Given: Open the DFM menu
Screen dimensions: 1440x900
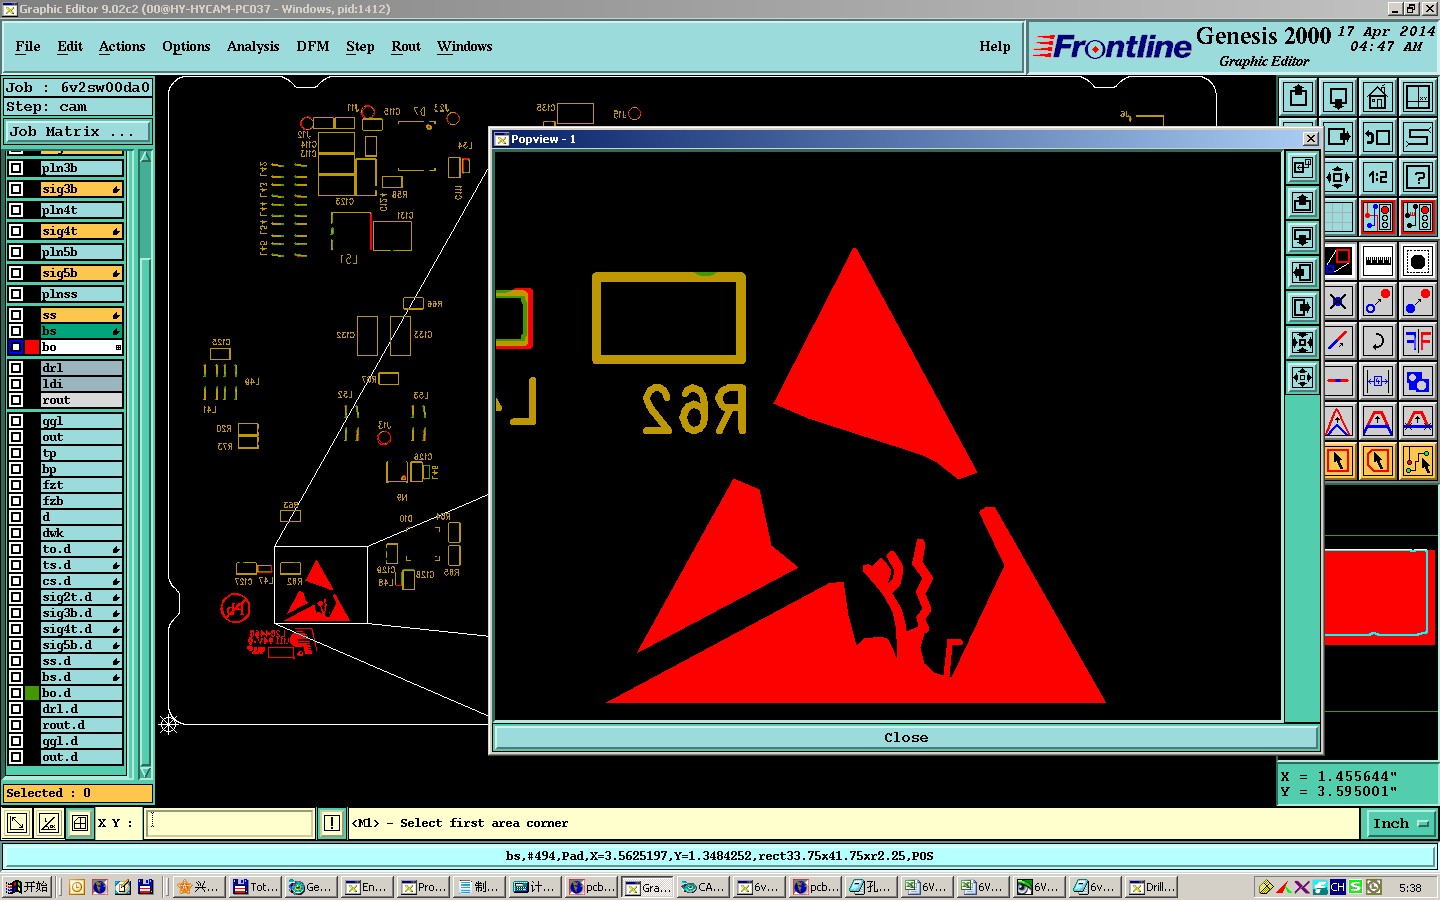Looking at the screenshot, I should click(x=313, y=46).
